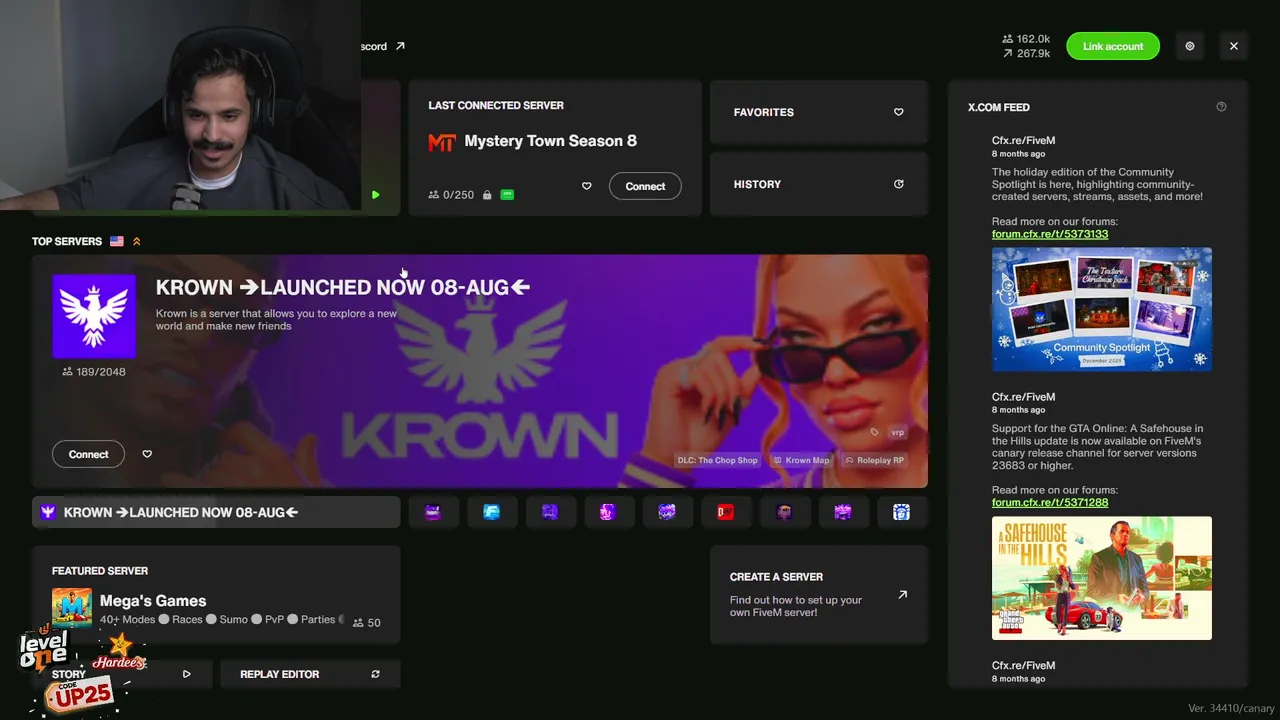
Task: Open the Favorites list
Action: [x=819, y=112]
